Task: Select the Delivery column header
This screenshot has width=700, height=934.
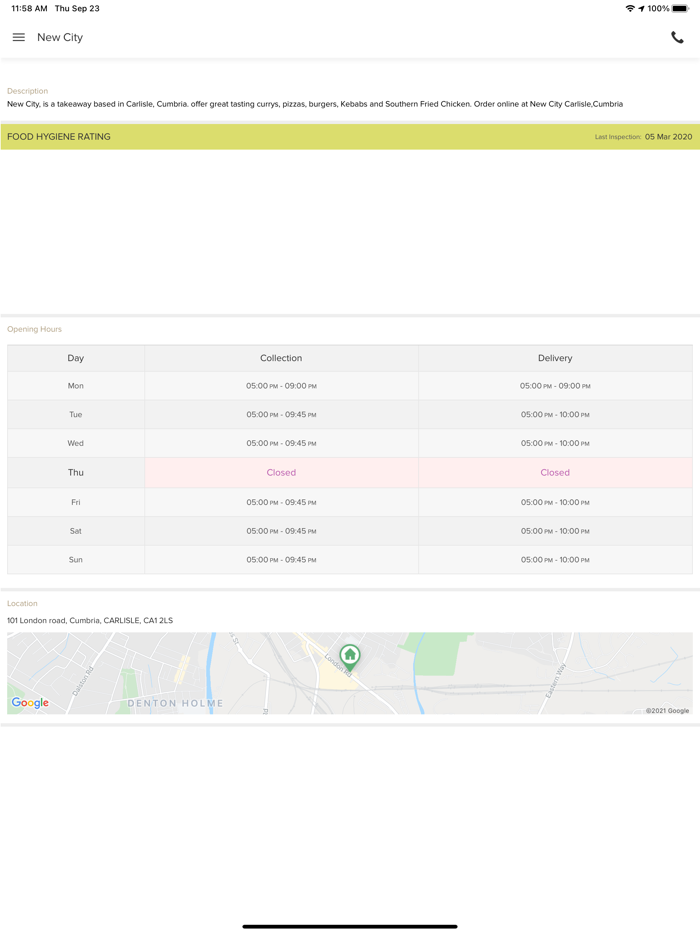Action: (x=555, y=358)
